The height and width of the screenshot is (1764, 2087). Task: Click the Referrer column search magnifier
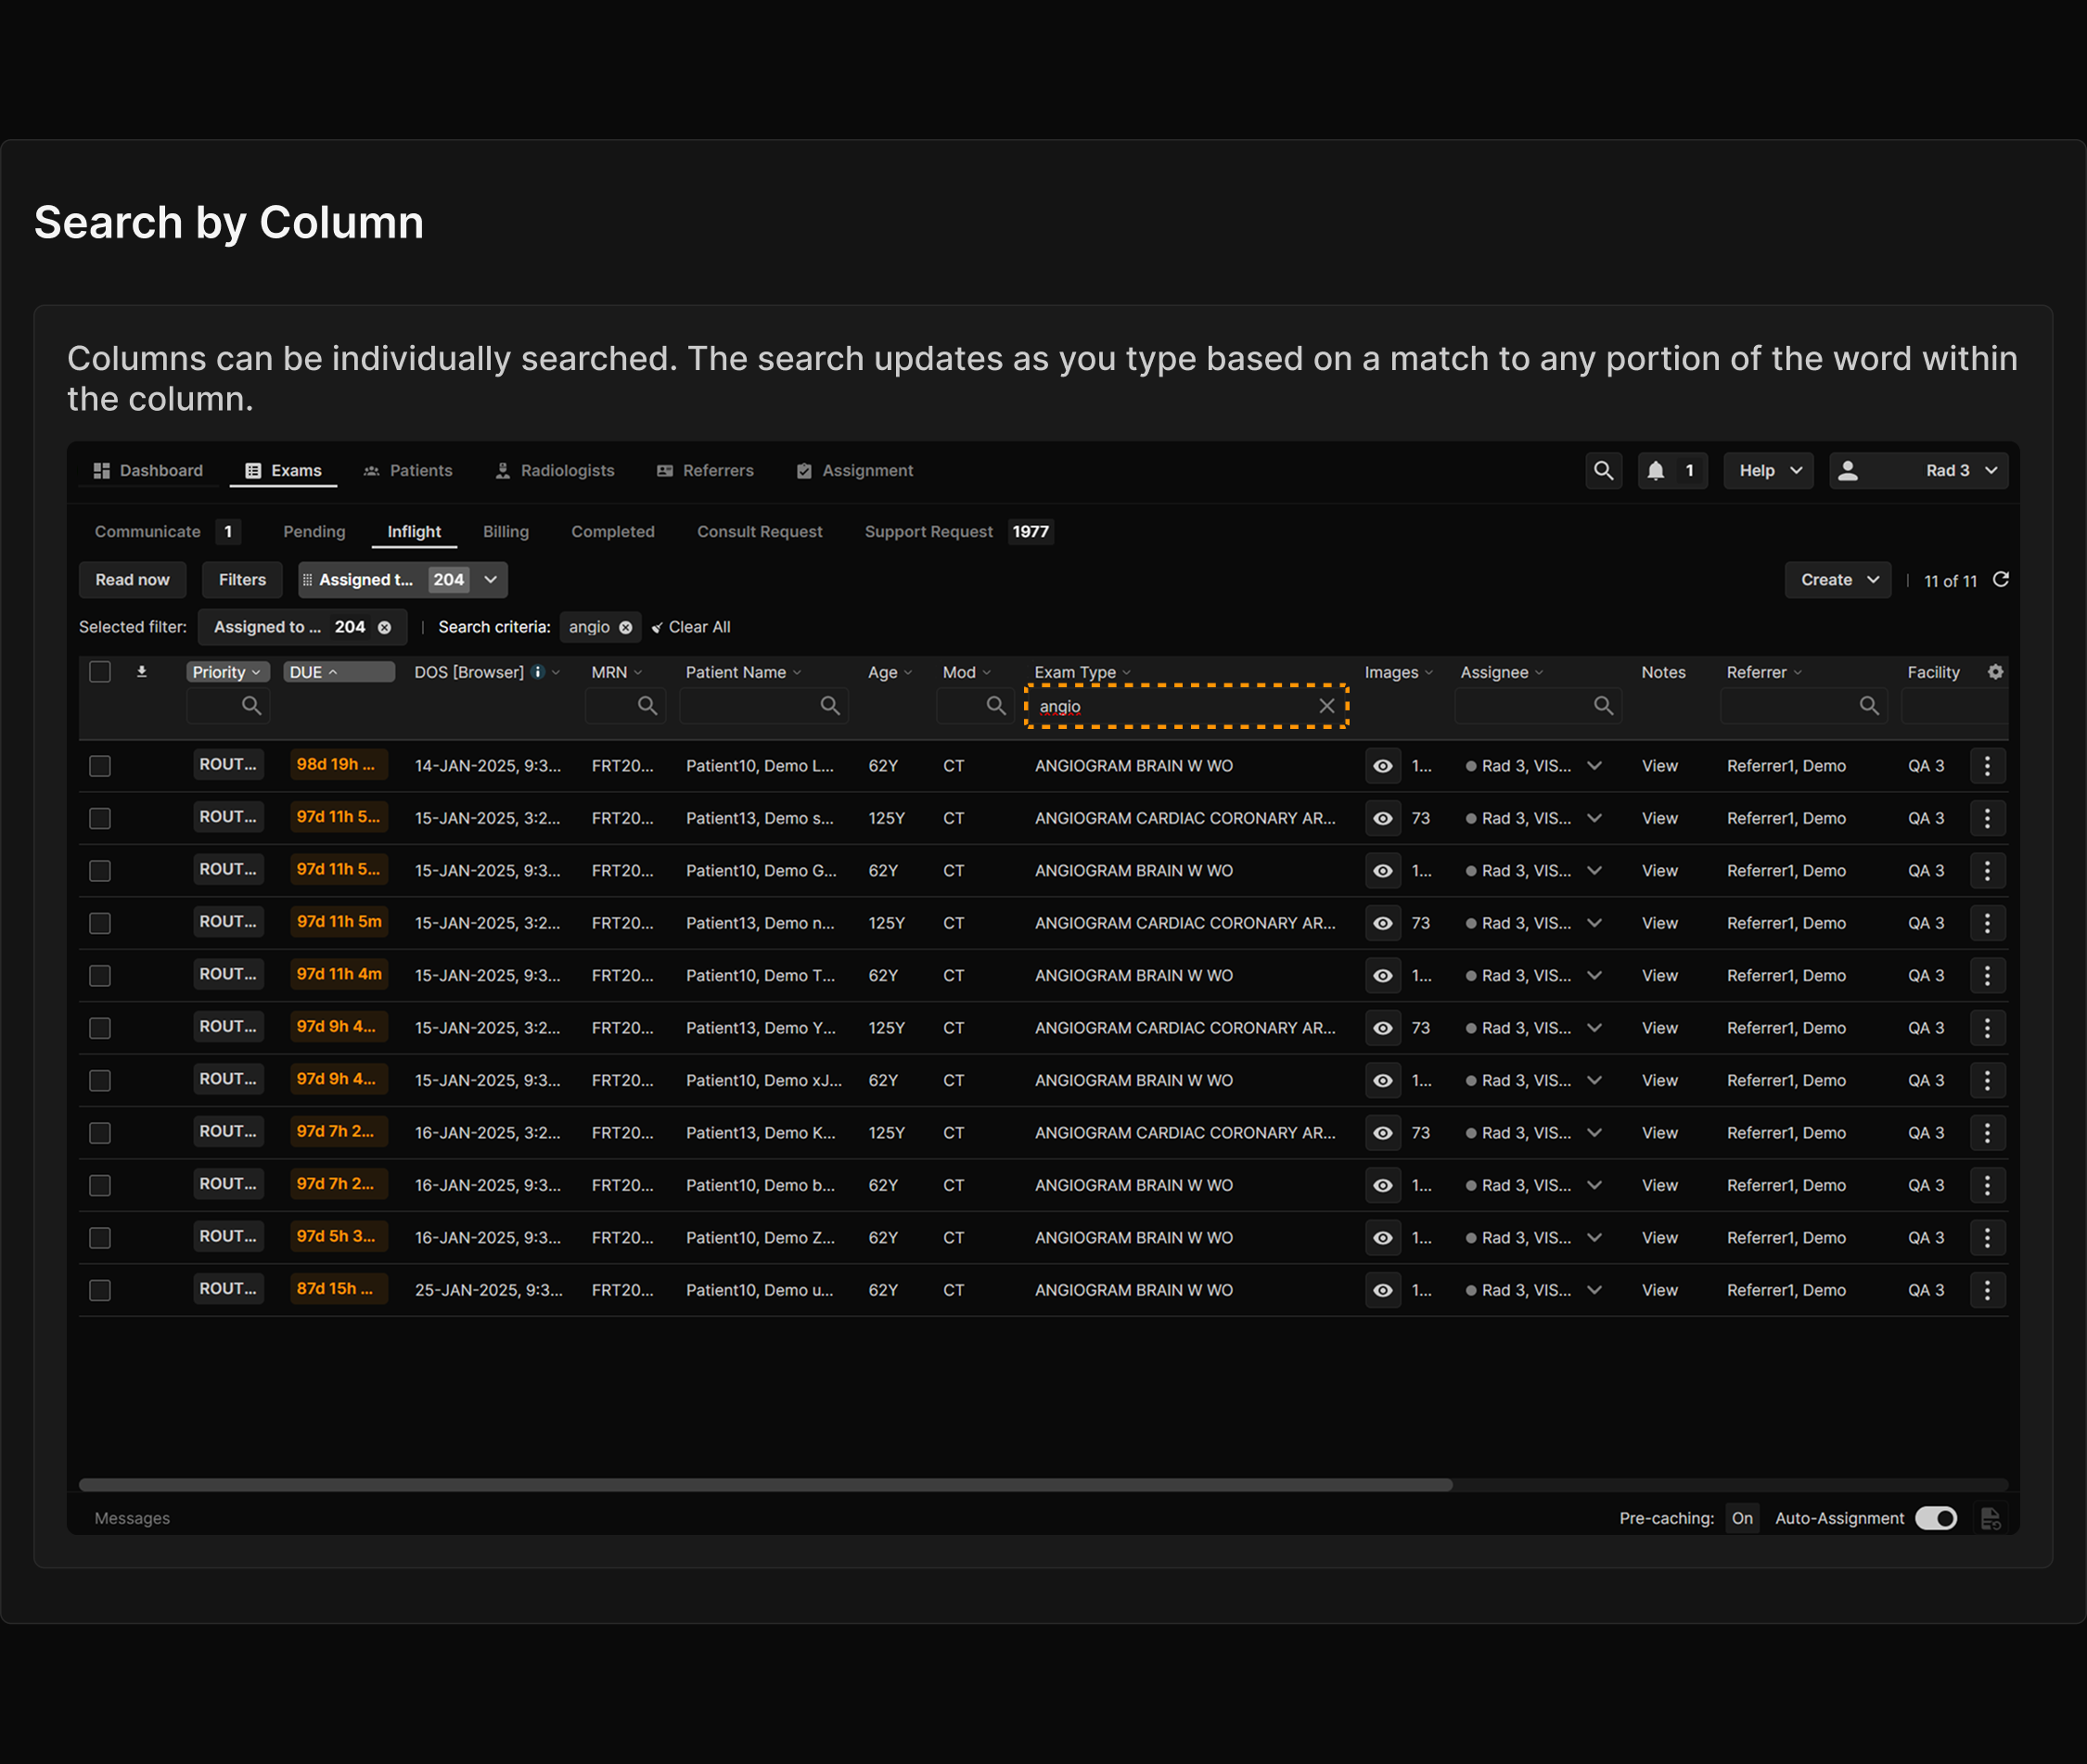1869,706
